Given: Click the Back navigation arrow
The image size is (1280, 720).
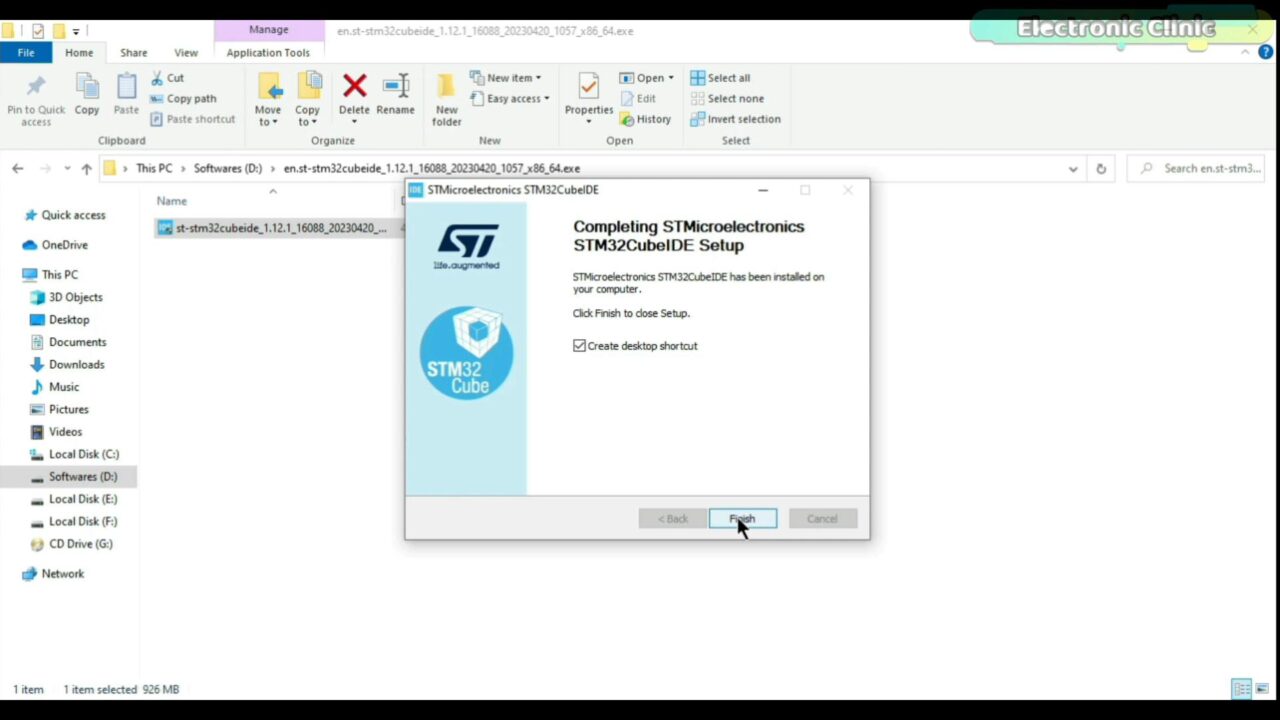Looking at the screenshot, I should (x=18, y=169).
